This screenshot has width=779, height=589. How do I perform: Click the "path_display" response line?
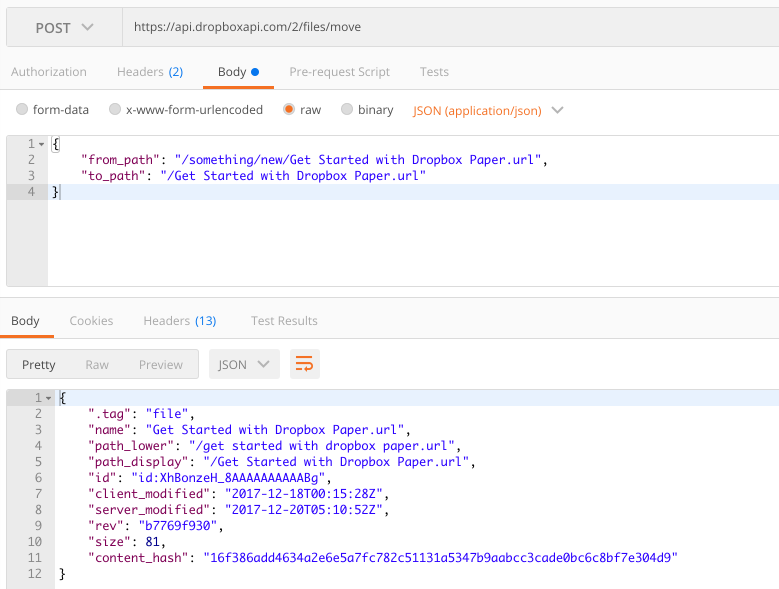(282, 462)
